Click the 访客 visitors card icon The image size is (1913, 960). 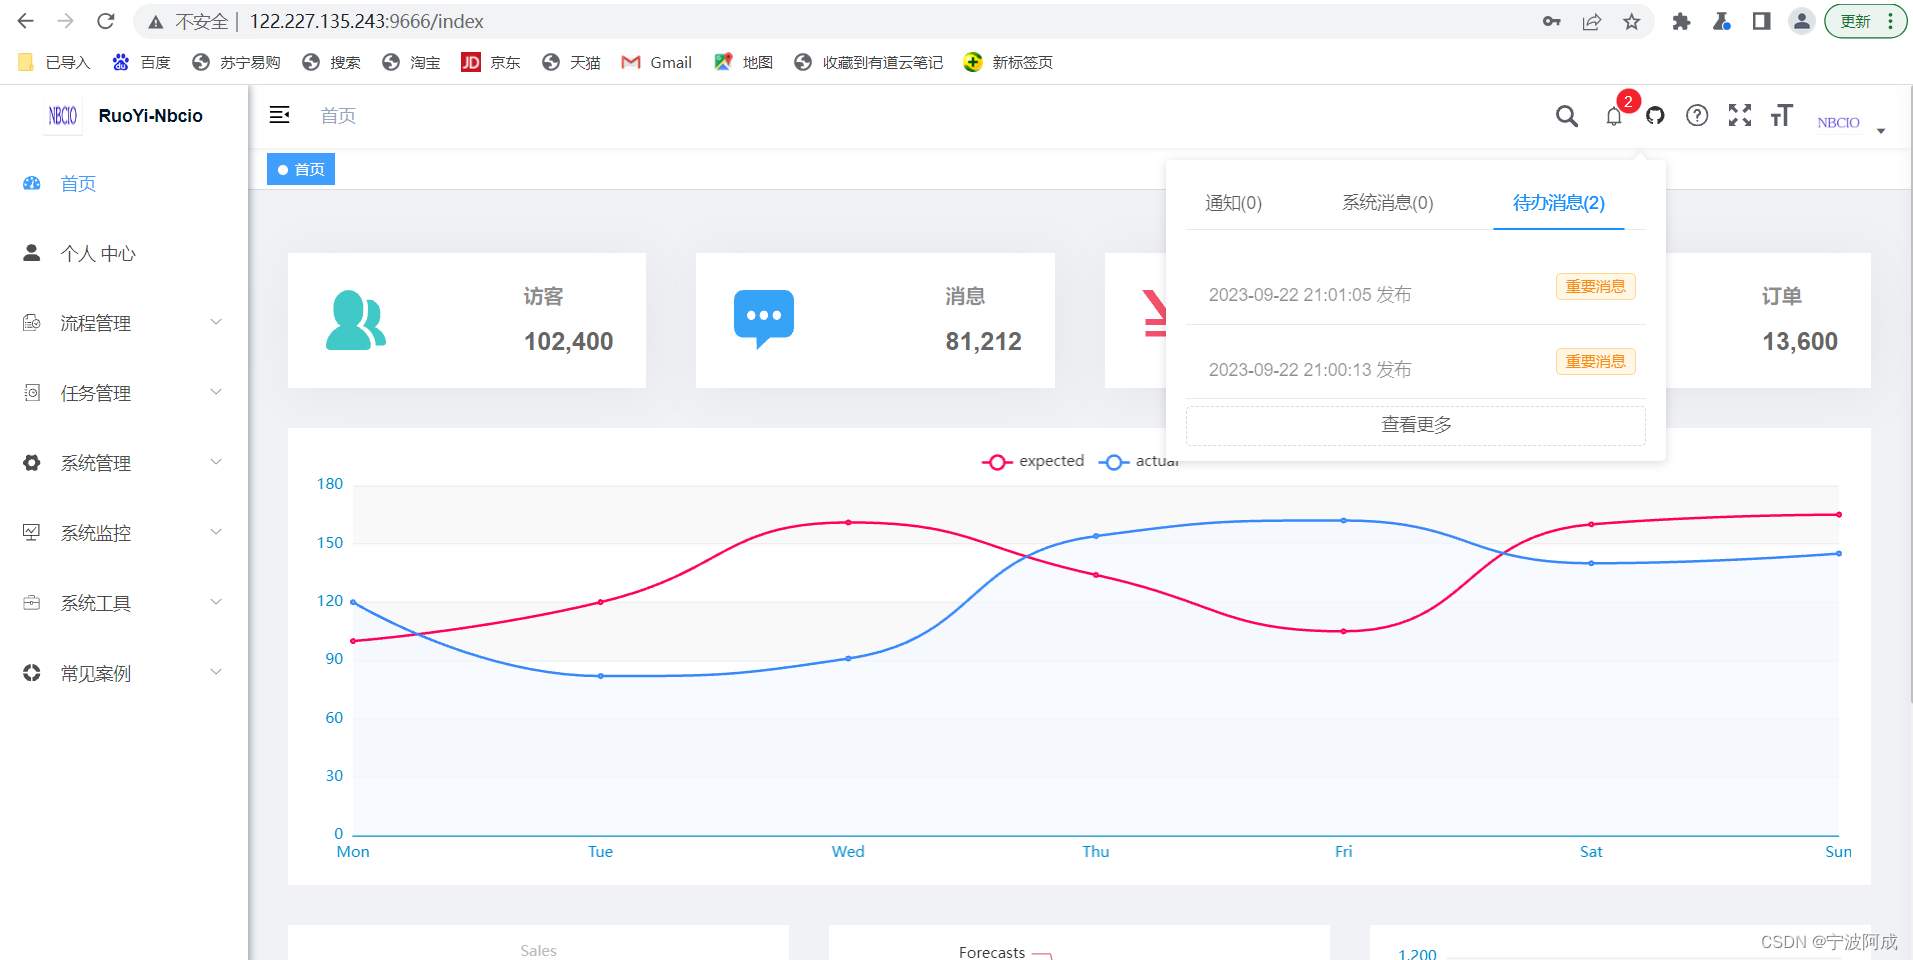coord(355,320)
